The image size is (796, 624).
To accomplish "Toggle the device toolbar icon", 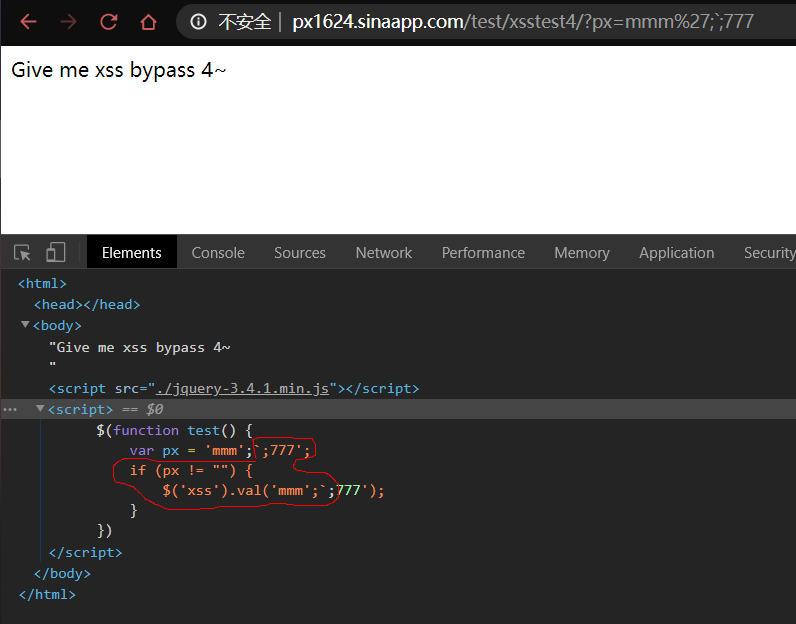I will pos(56,253).
